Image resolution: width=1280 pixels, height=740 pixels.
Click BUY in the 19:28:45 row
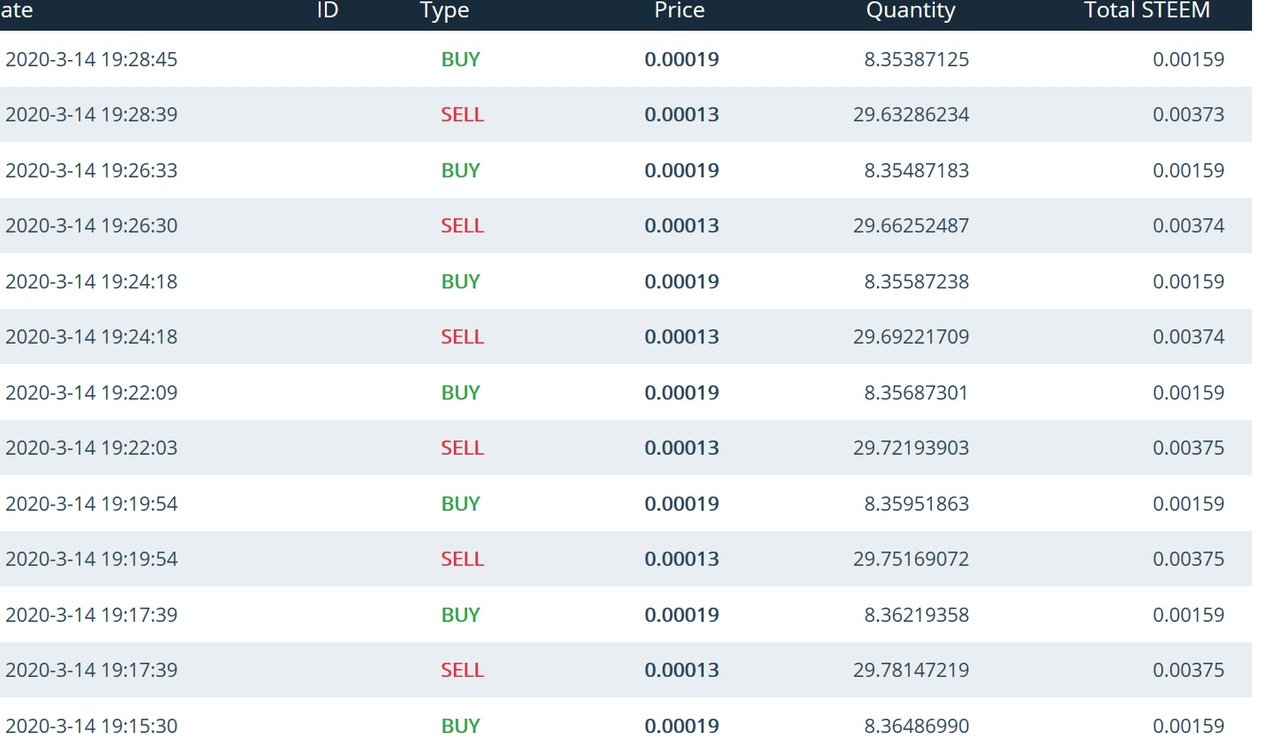(460, 59)
